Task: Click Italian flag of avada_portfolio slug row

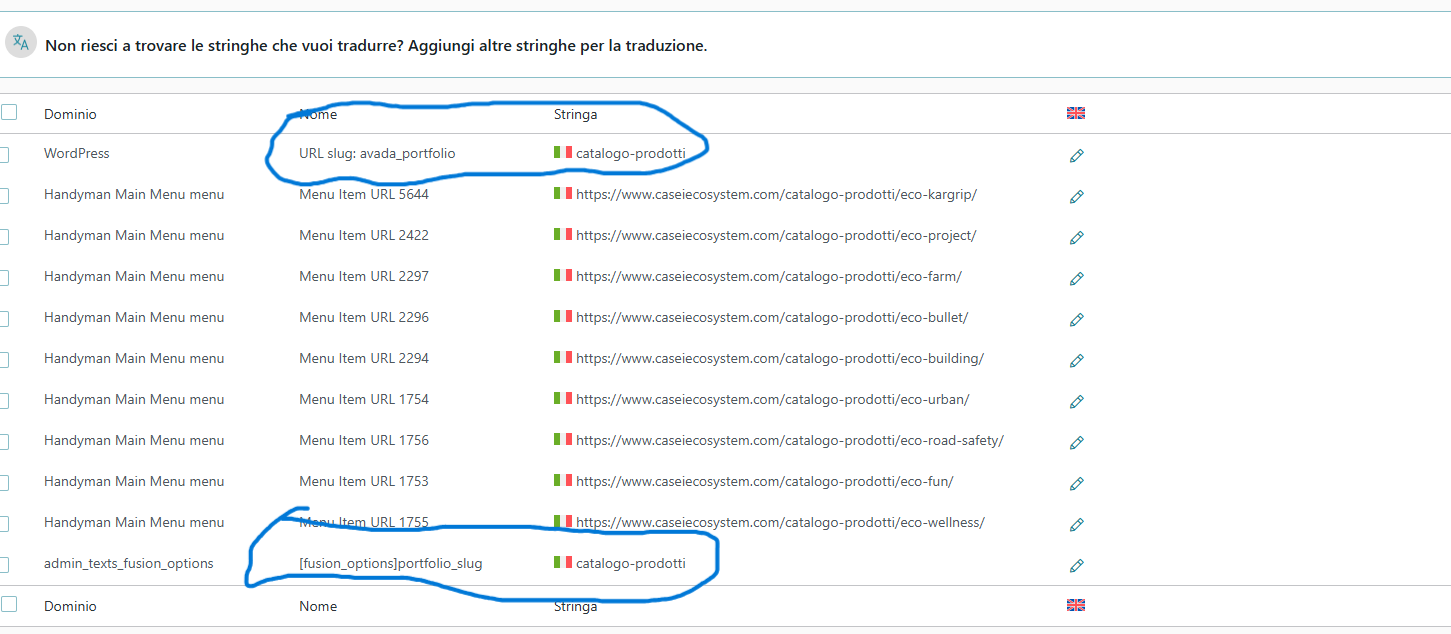Action: pyautogui.click(x=563, y=153)
